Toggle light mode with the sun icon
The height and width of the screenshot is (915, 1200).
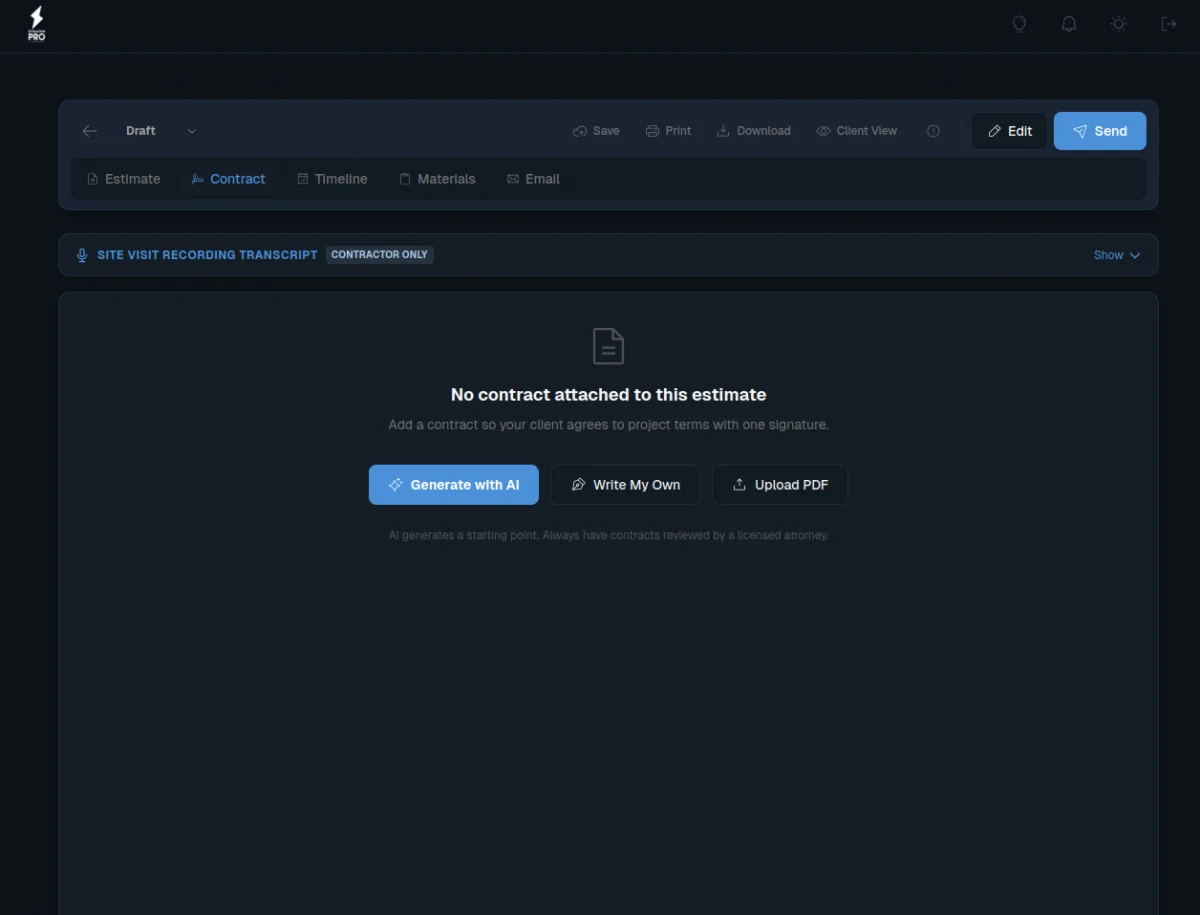tap(1118, 23)
